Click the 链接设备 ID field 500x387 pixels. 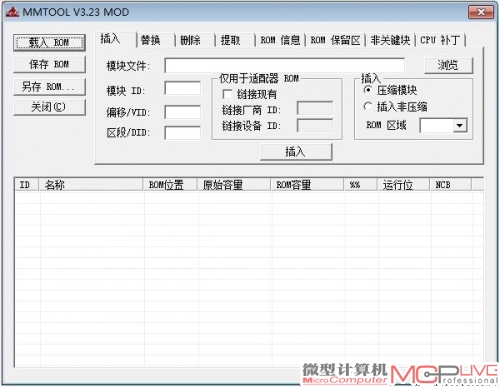[x=315, y=126]
